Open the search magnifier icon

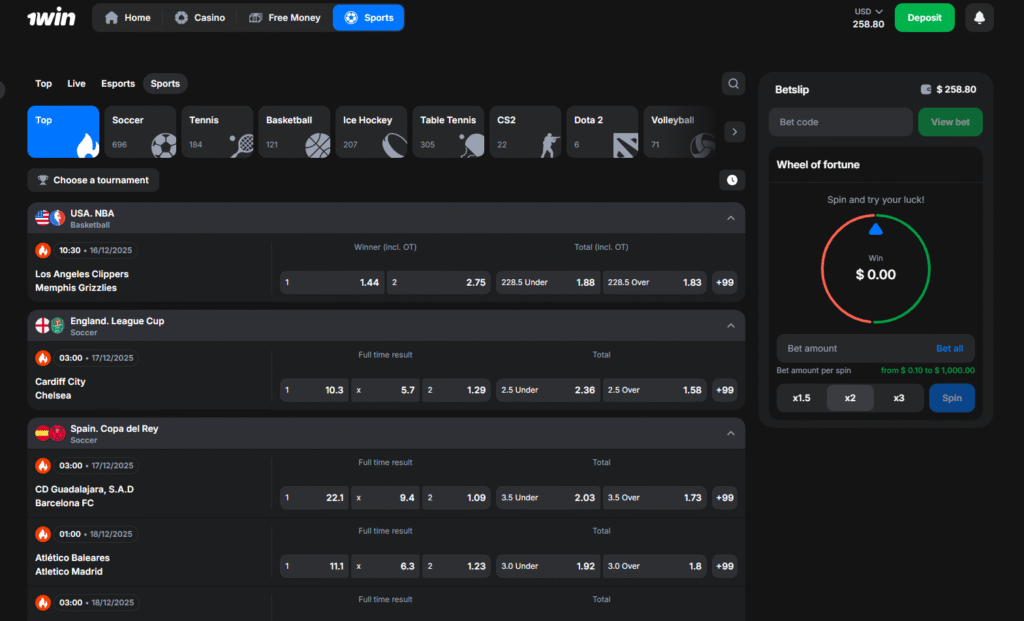tap(733, 84)
